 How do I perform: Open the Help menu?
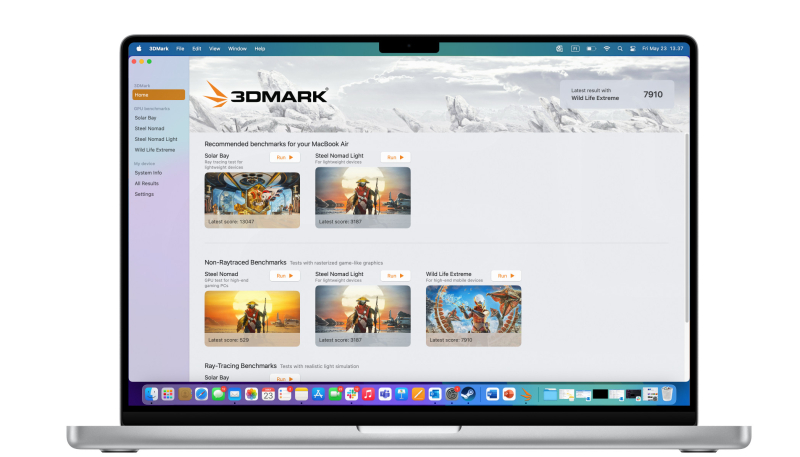tap(260, 48)
